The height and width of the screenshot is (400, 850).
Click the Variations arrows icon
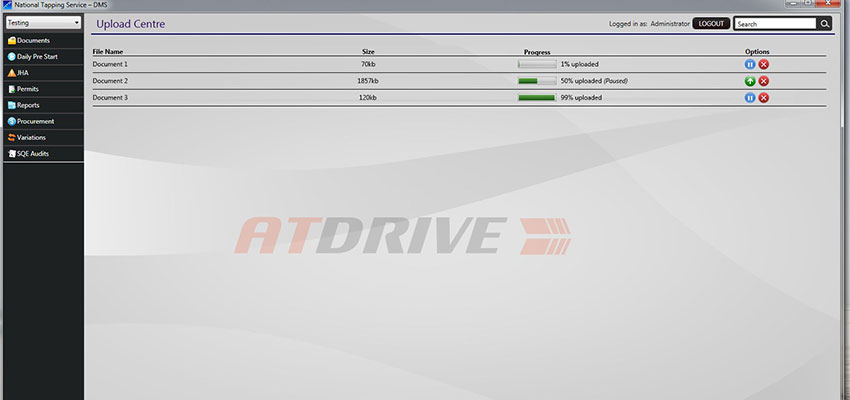[x=11, y=138]
